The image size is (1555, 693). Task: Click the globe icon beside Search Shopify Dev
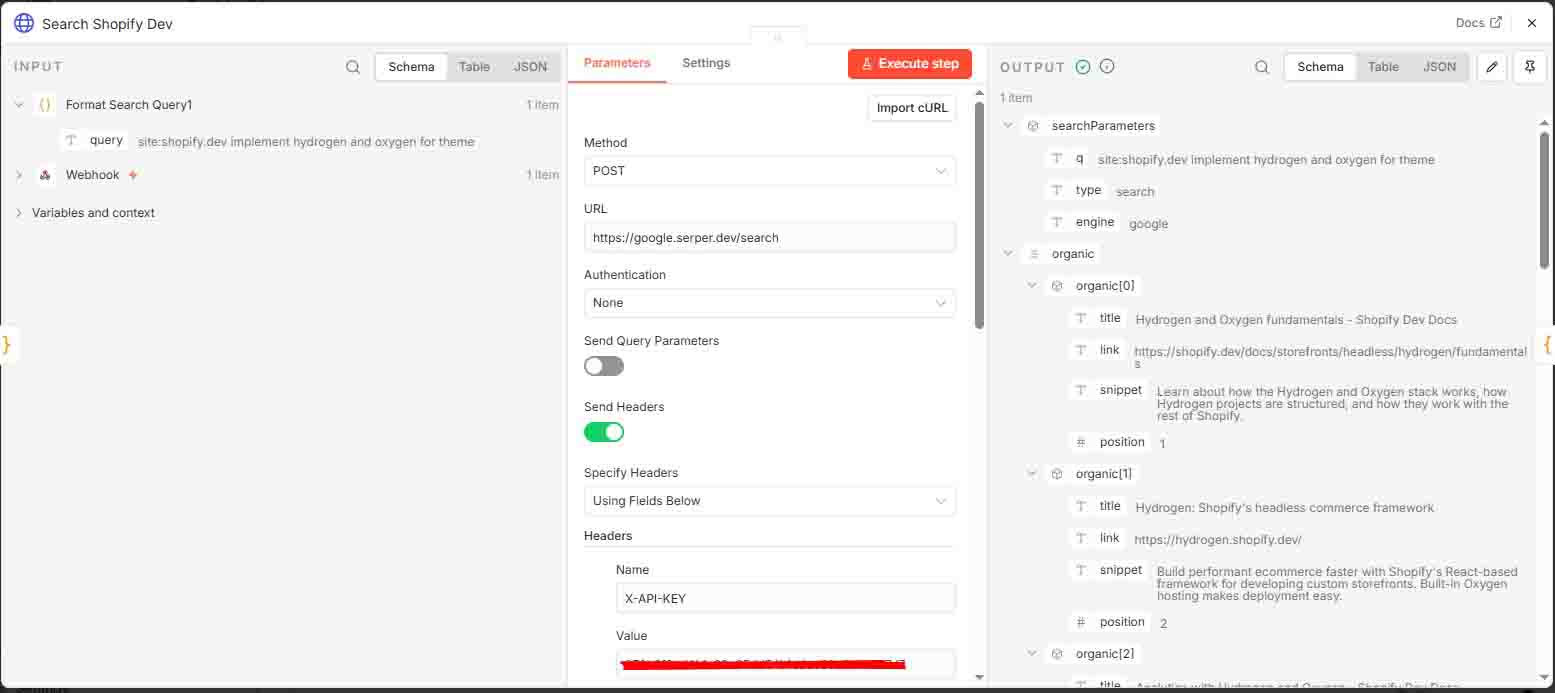click(x=23, y=22)
